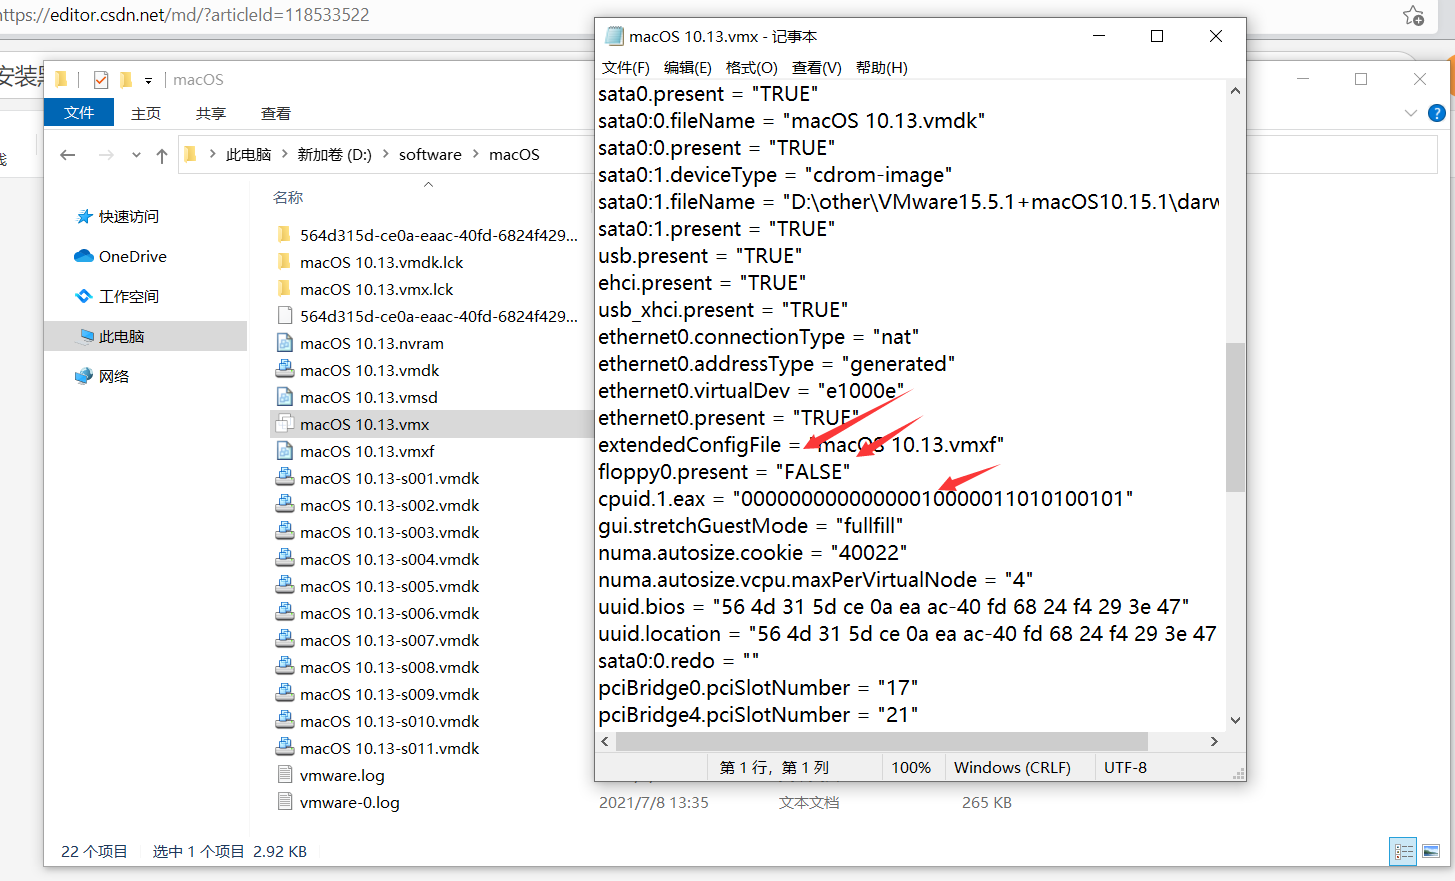Select the macOS 10.13.vmxf file

[367, 451]
